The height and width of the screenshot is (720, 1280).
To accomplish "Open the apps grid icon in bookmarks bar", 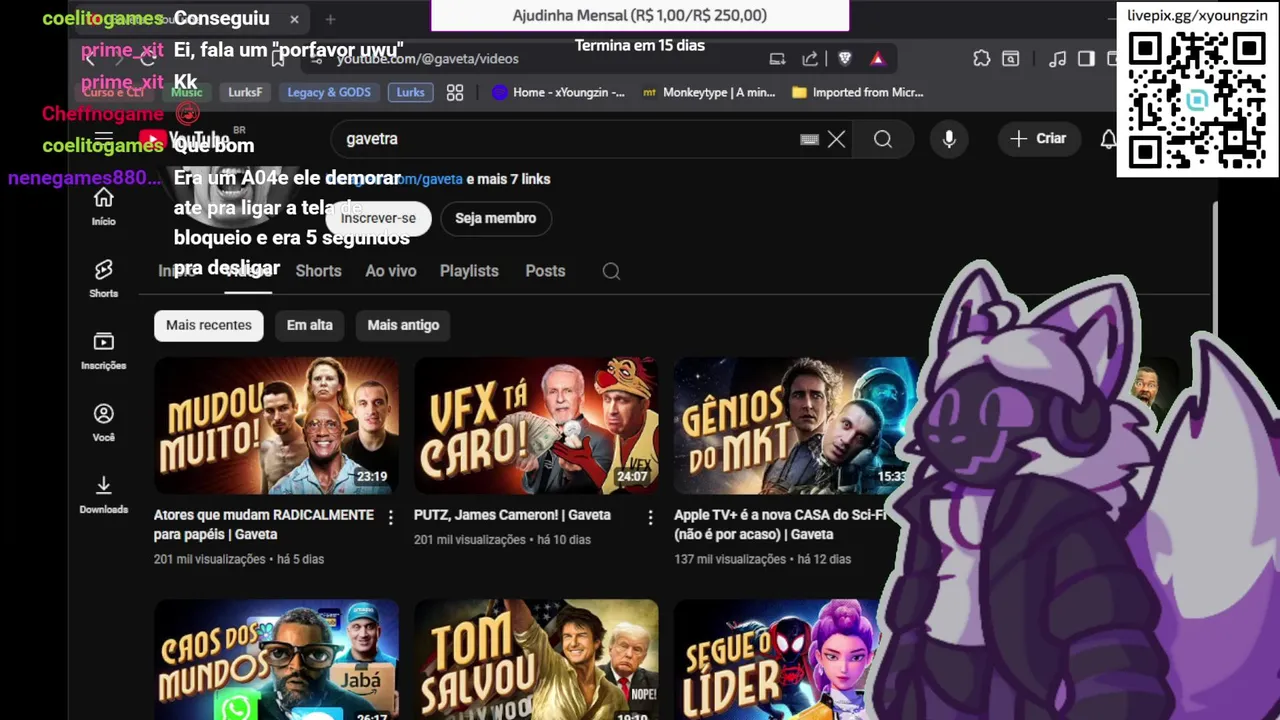I will click(x=455, y=92).
